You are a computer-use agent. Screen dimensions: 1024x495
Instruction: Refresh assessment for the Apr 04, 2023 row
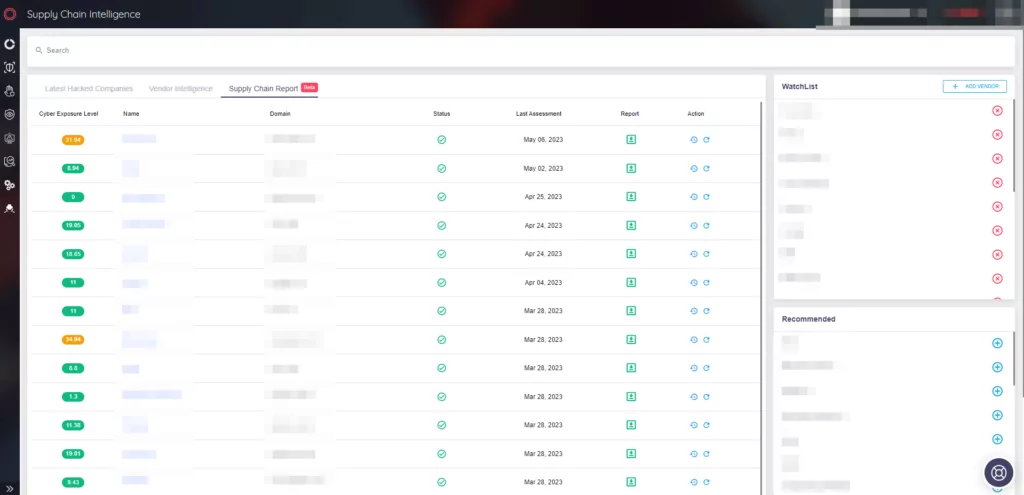[x=706, y=283]
